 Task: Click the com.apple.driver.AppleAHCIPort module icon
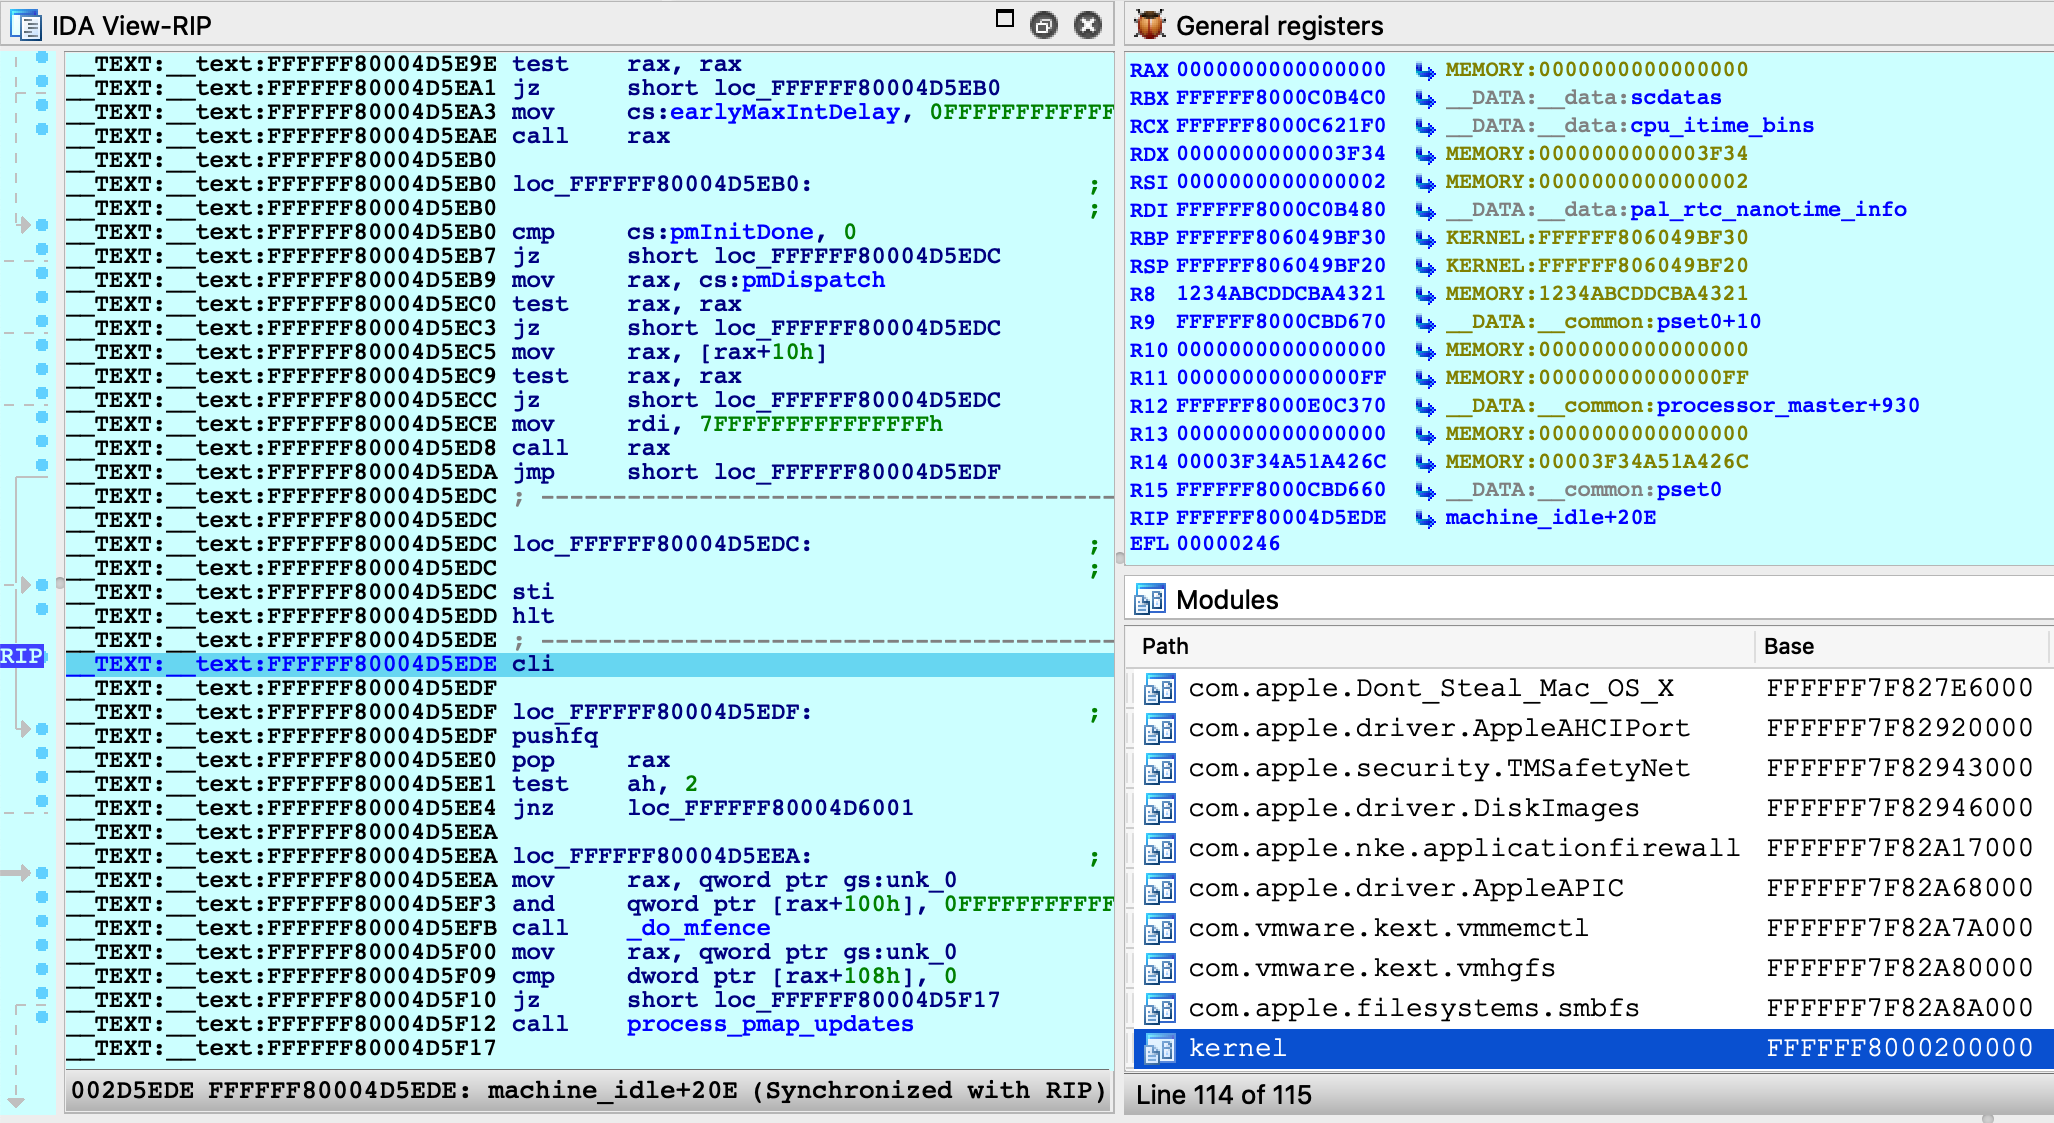click(1160, 729)
